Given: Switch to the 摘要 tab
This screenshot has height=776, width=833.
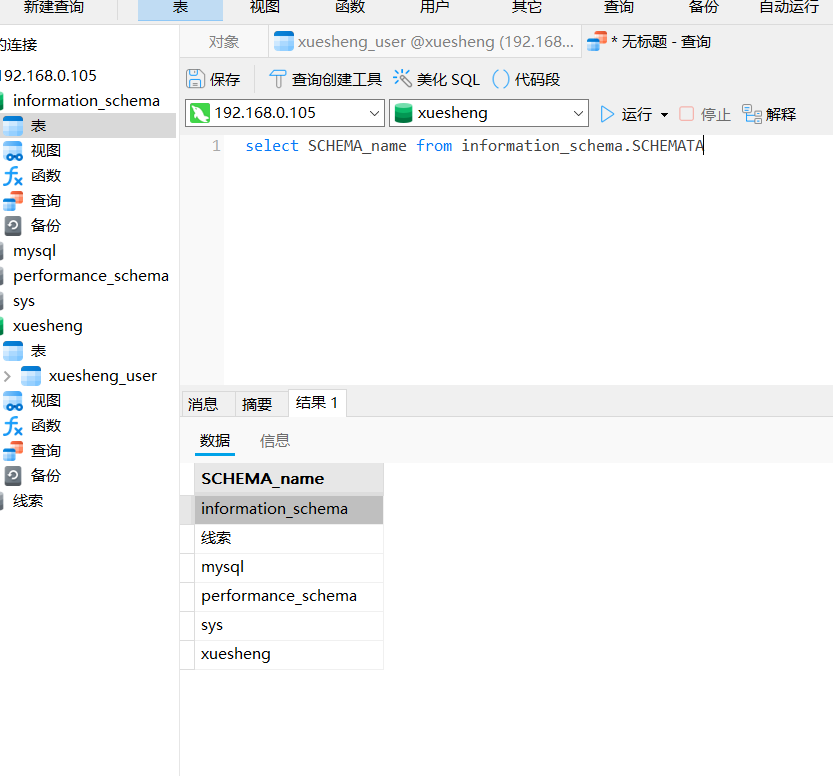Looking at the screenshot, I should pyautogui.click(x=257, y=404).
